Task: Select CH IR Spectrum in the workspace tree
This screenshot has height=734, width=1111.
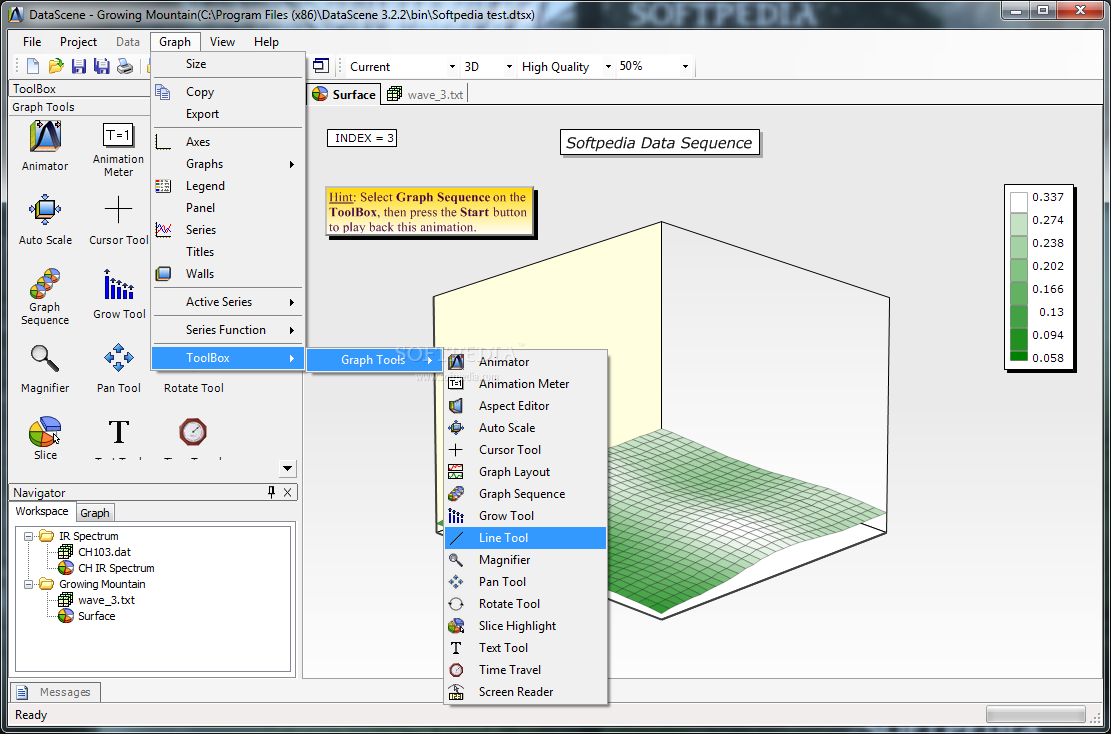Action: 116,568
